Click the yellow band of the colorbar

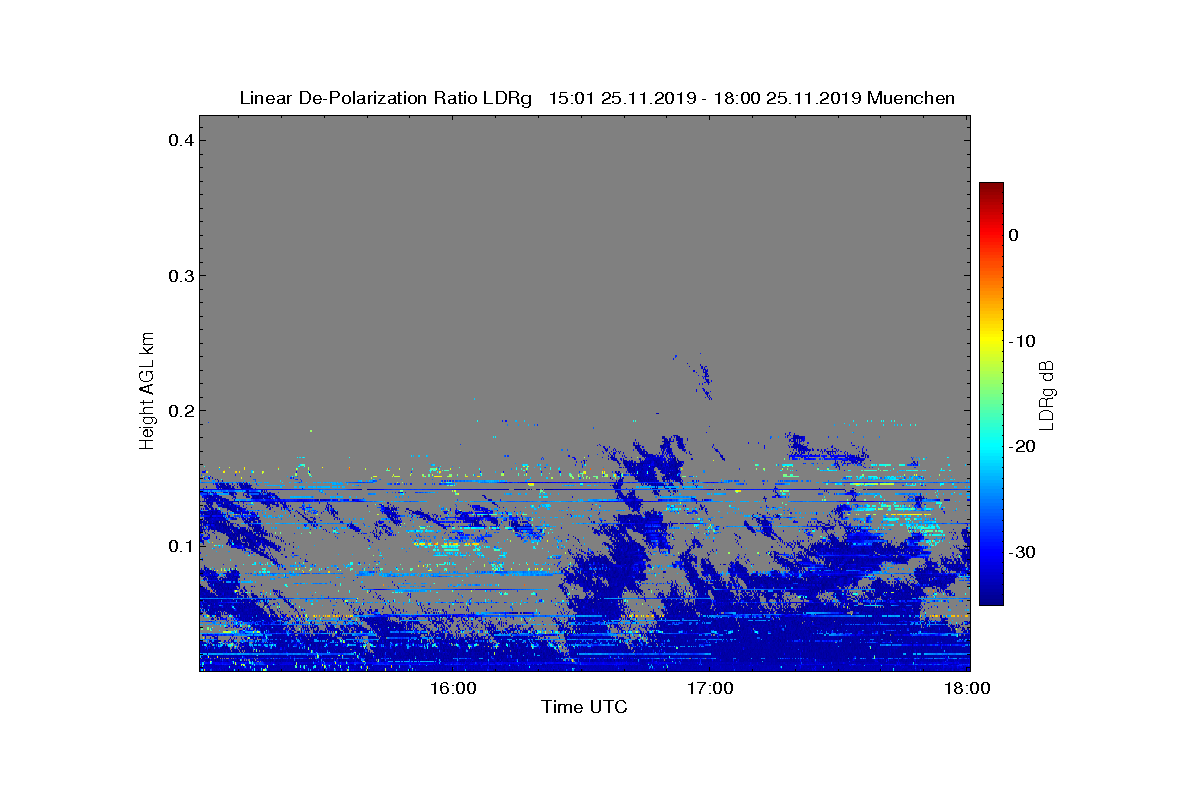click(991, 341)
